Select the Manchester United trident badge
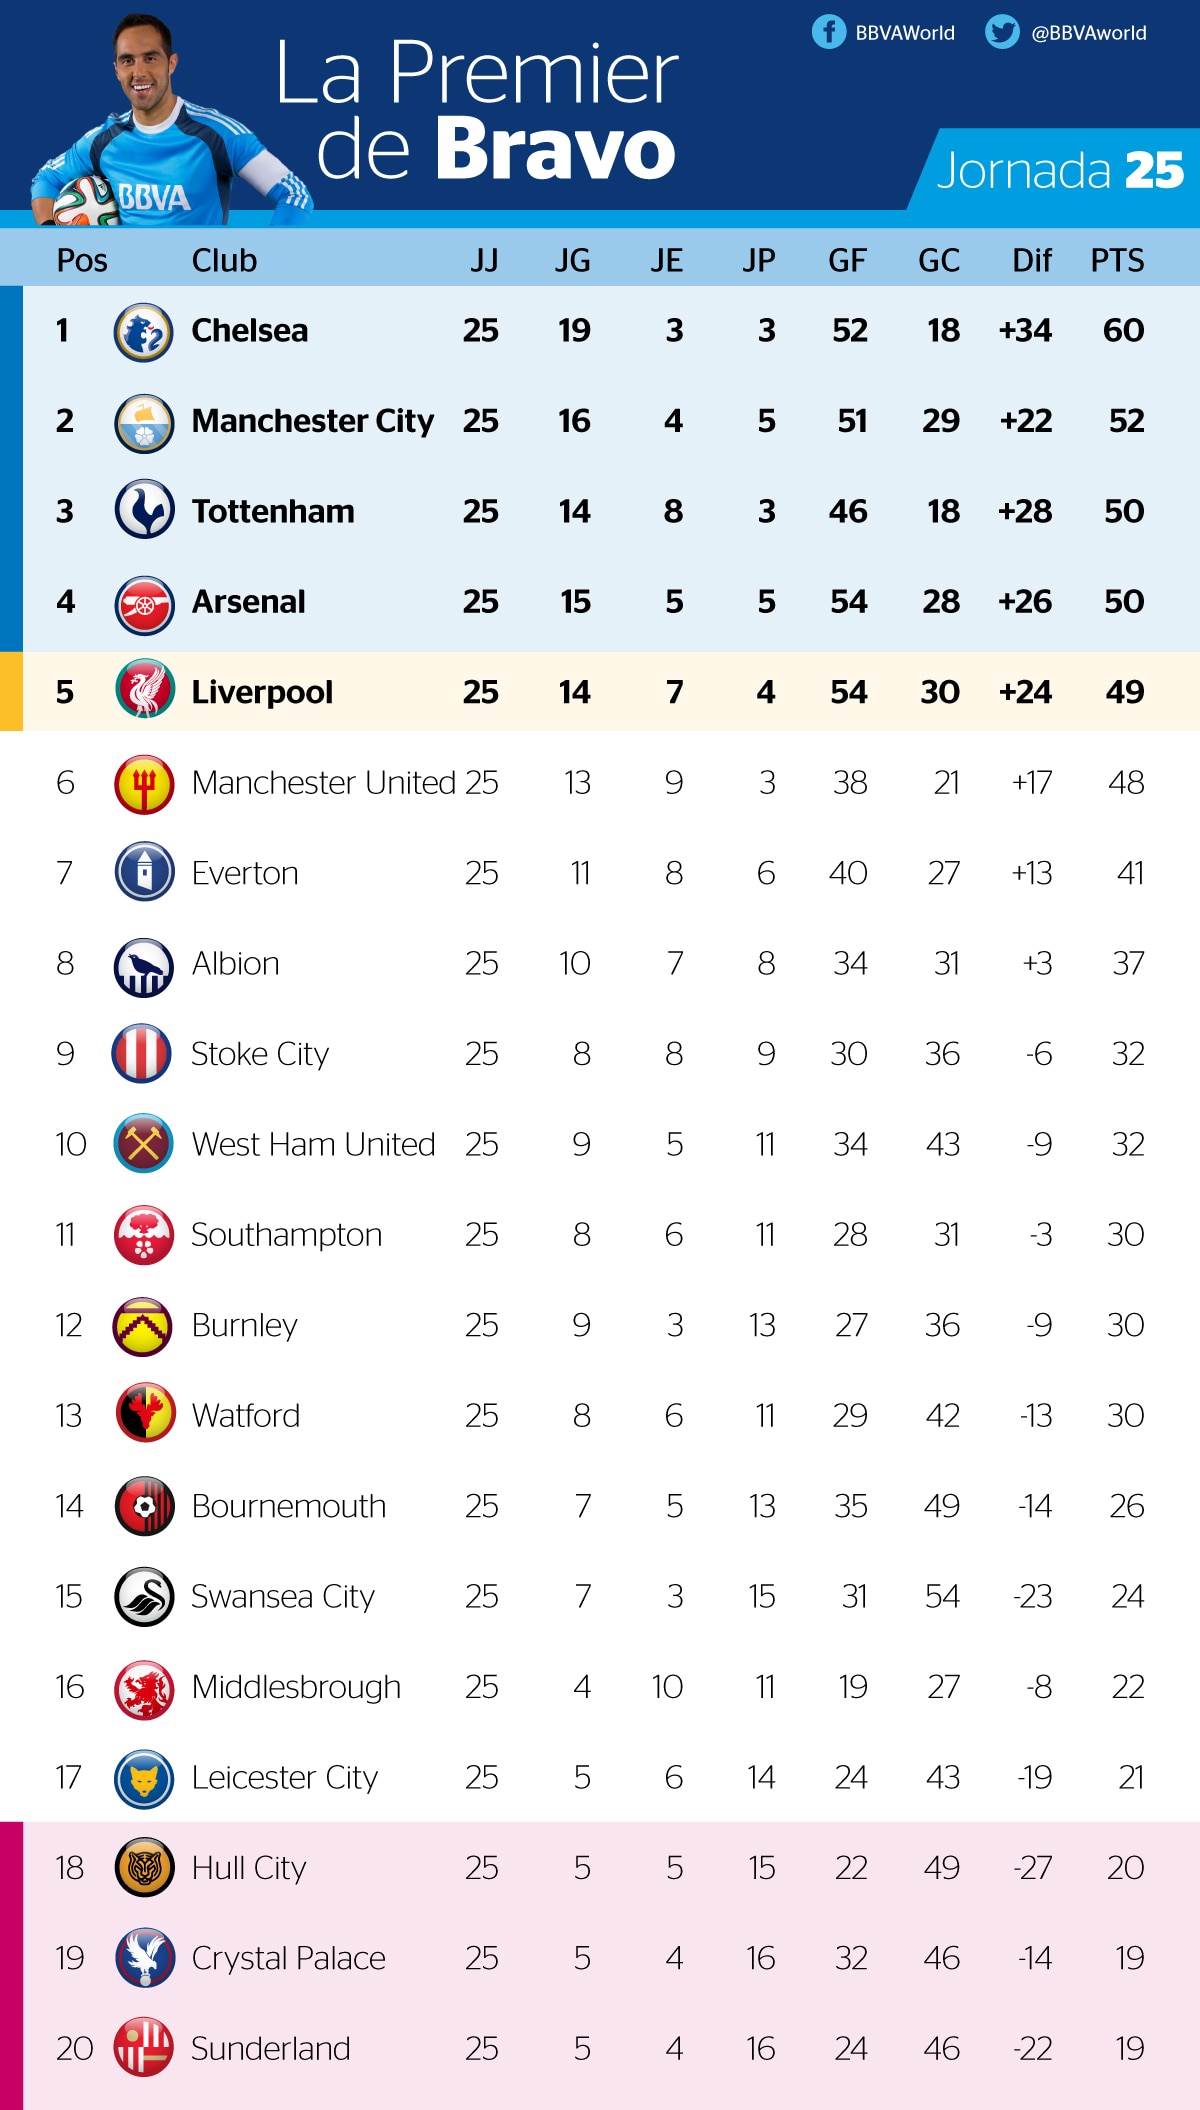This screenshot has height=2110, width=1200. click(x=144, y=784)
